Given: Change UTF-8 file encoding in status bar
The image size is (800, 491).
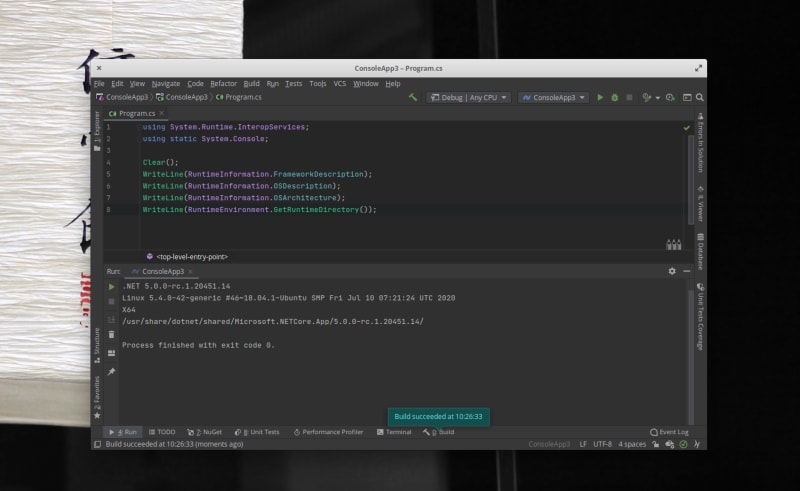Looking at the screenshot, I should pos(602,444).
